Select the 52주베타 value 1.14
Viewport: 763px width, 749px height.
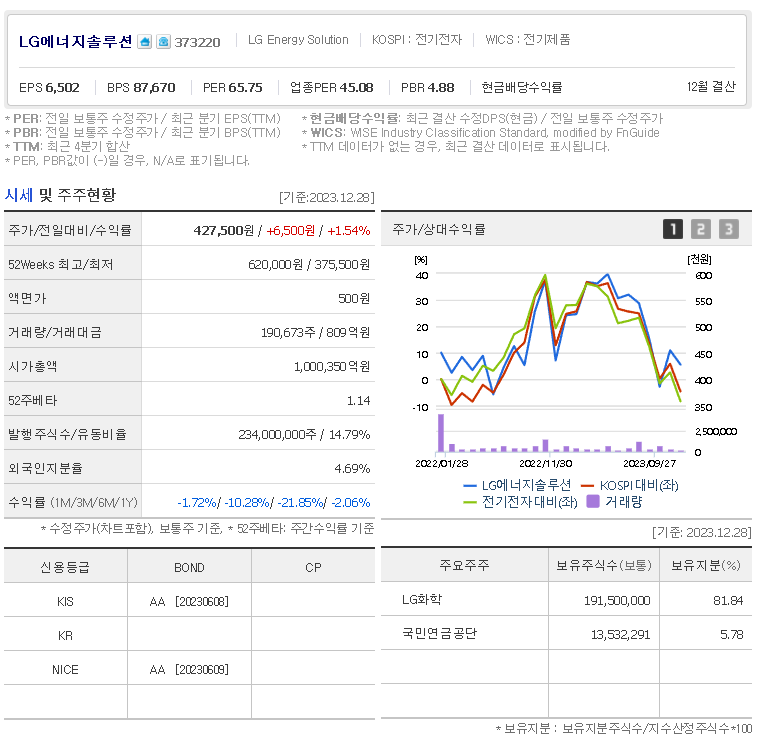[358, 401]
